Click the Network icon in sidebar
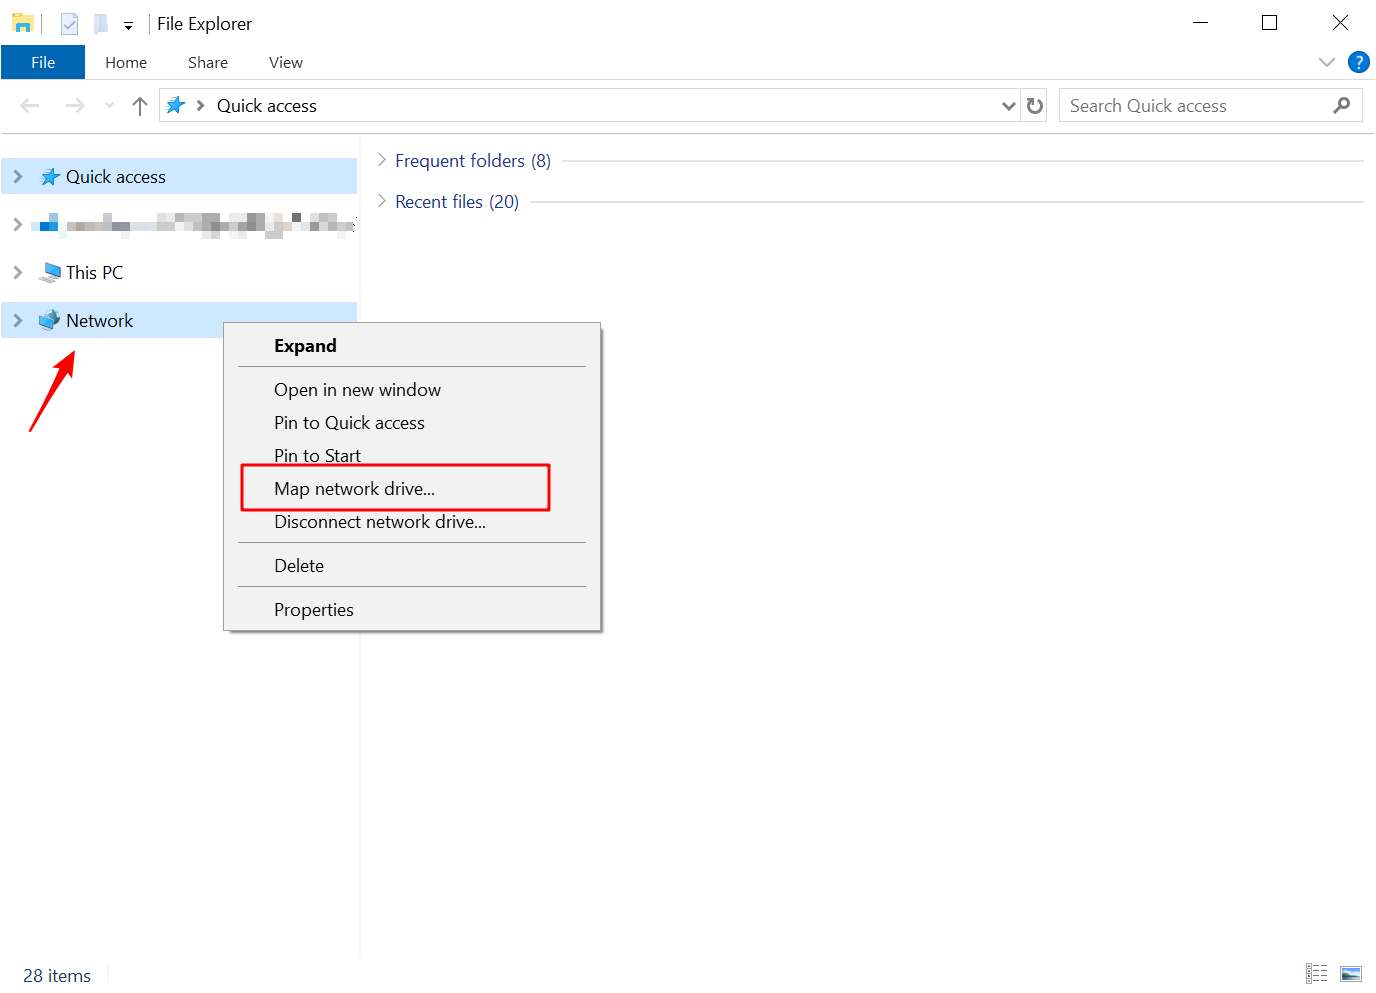Image resolution: width=1376 pixels, height=993 pixels. click(x=49, y=320)
